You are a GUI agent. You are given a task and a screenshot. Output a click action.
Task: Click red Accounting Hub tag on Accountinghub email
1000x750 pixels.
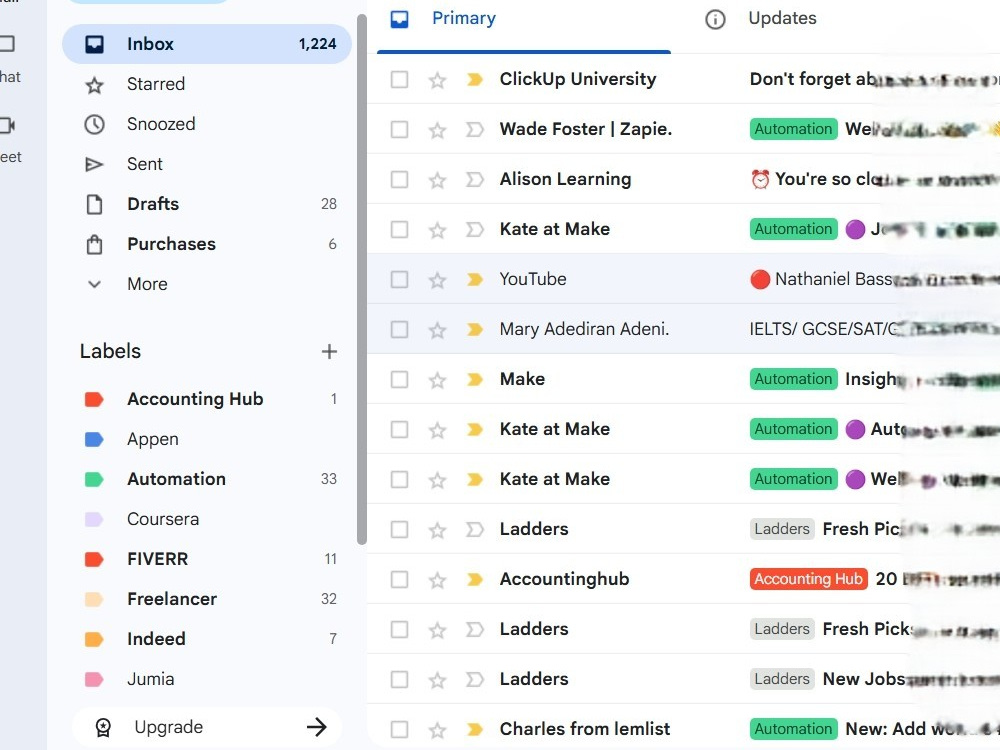(808, 579)
